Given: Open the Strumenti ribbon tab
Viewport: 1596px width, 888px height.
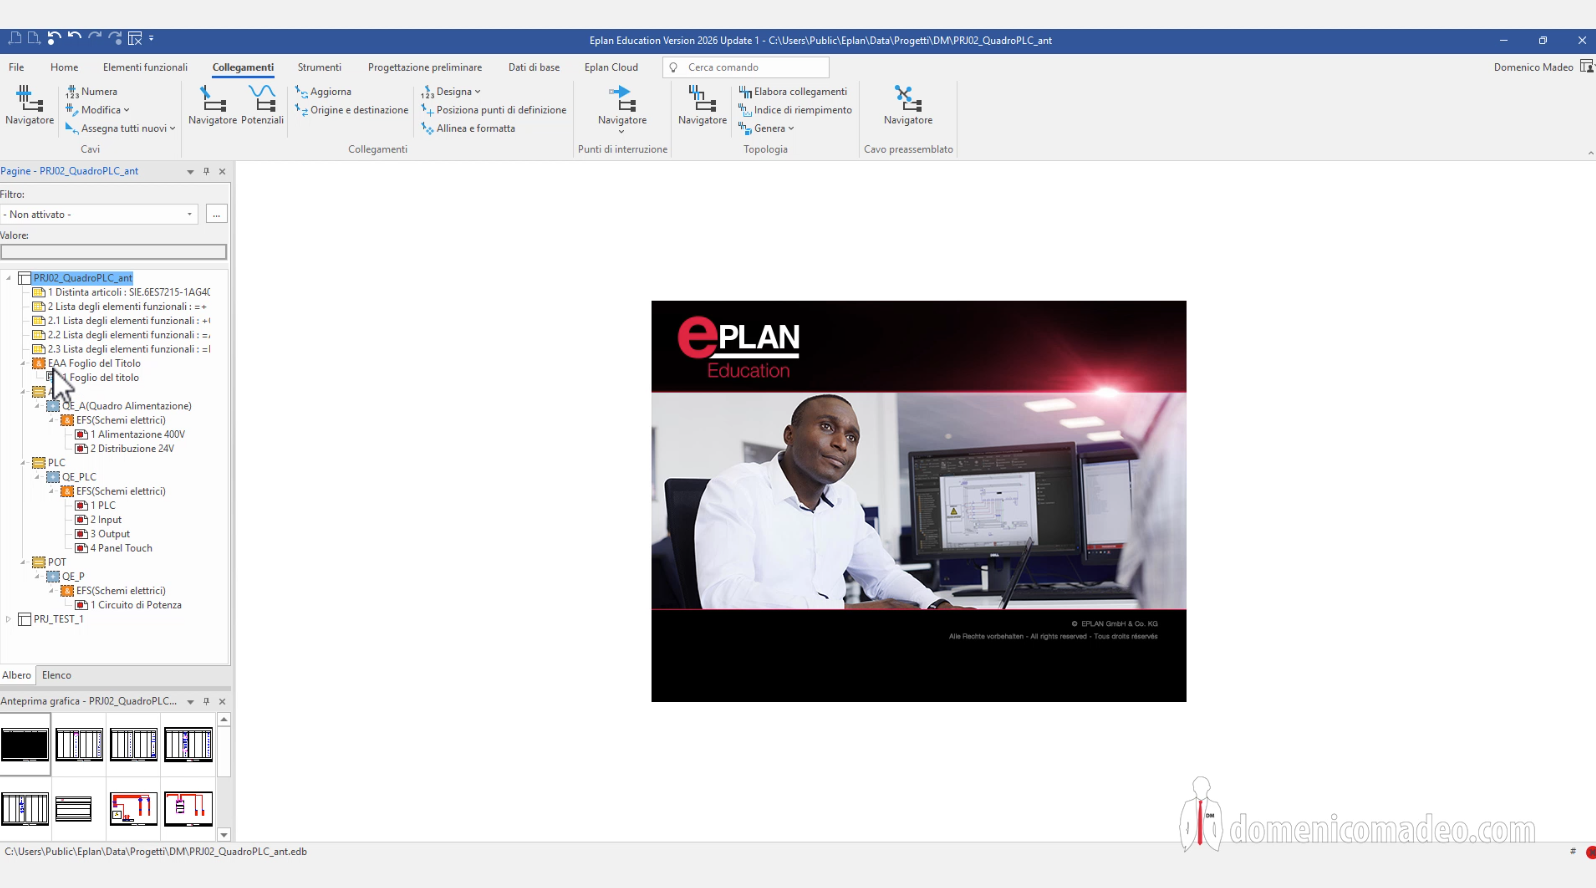Looking at the screenshot, I should [x=319, y=67].
